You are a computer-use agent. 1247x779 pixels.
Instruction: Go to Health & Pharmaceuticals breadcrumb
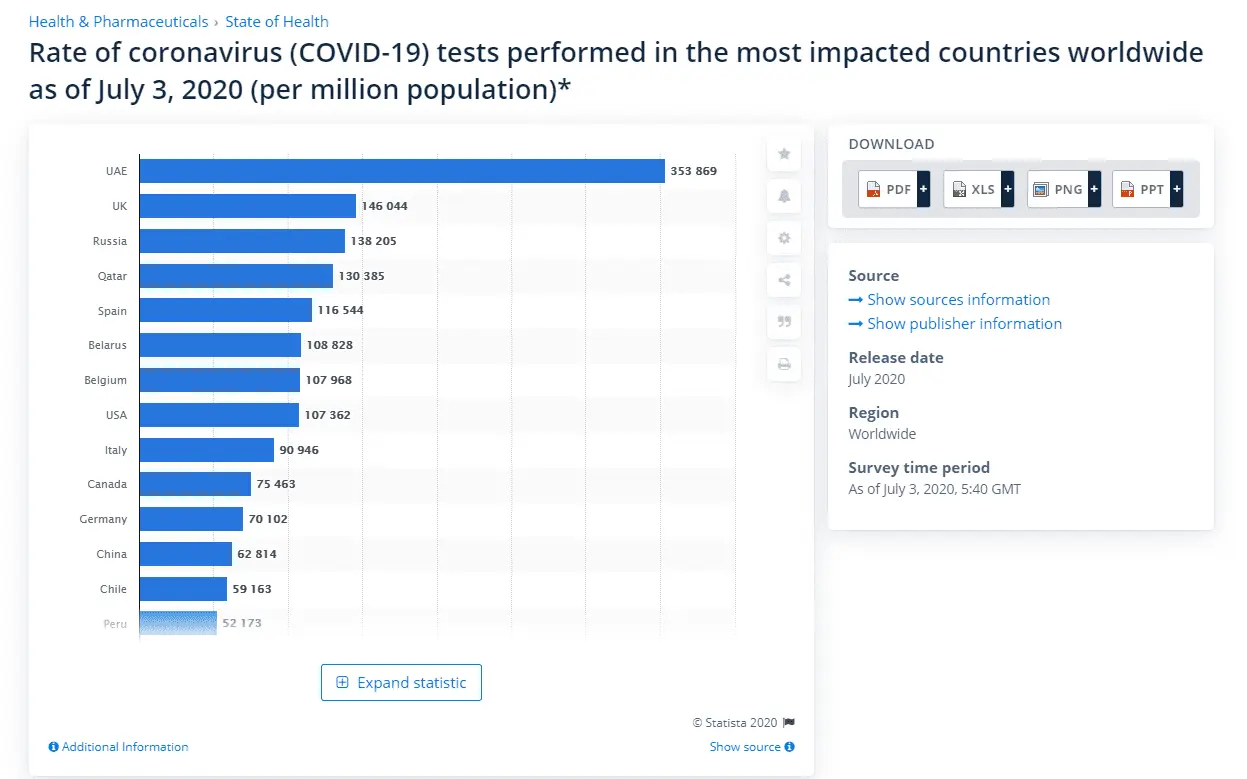click(119, 21)
